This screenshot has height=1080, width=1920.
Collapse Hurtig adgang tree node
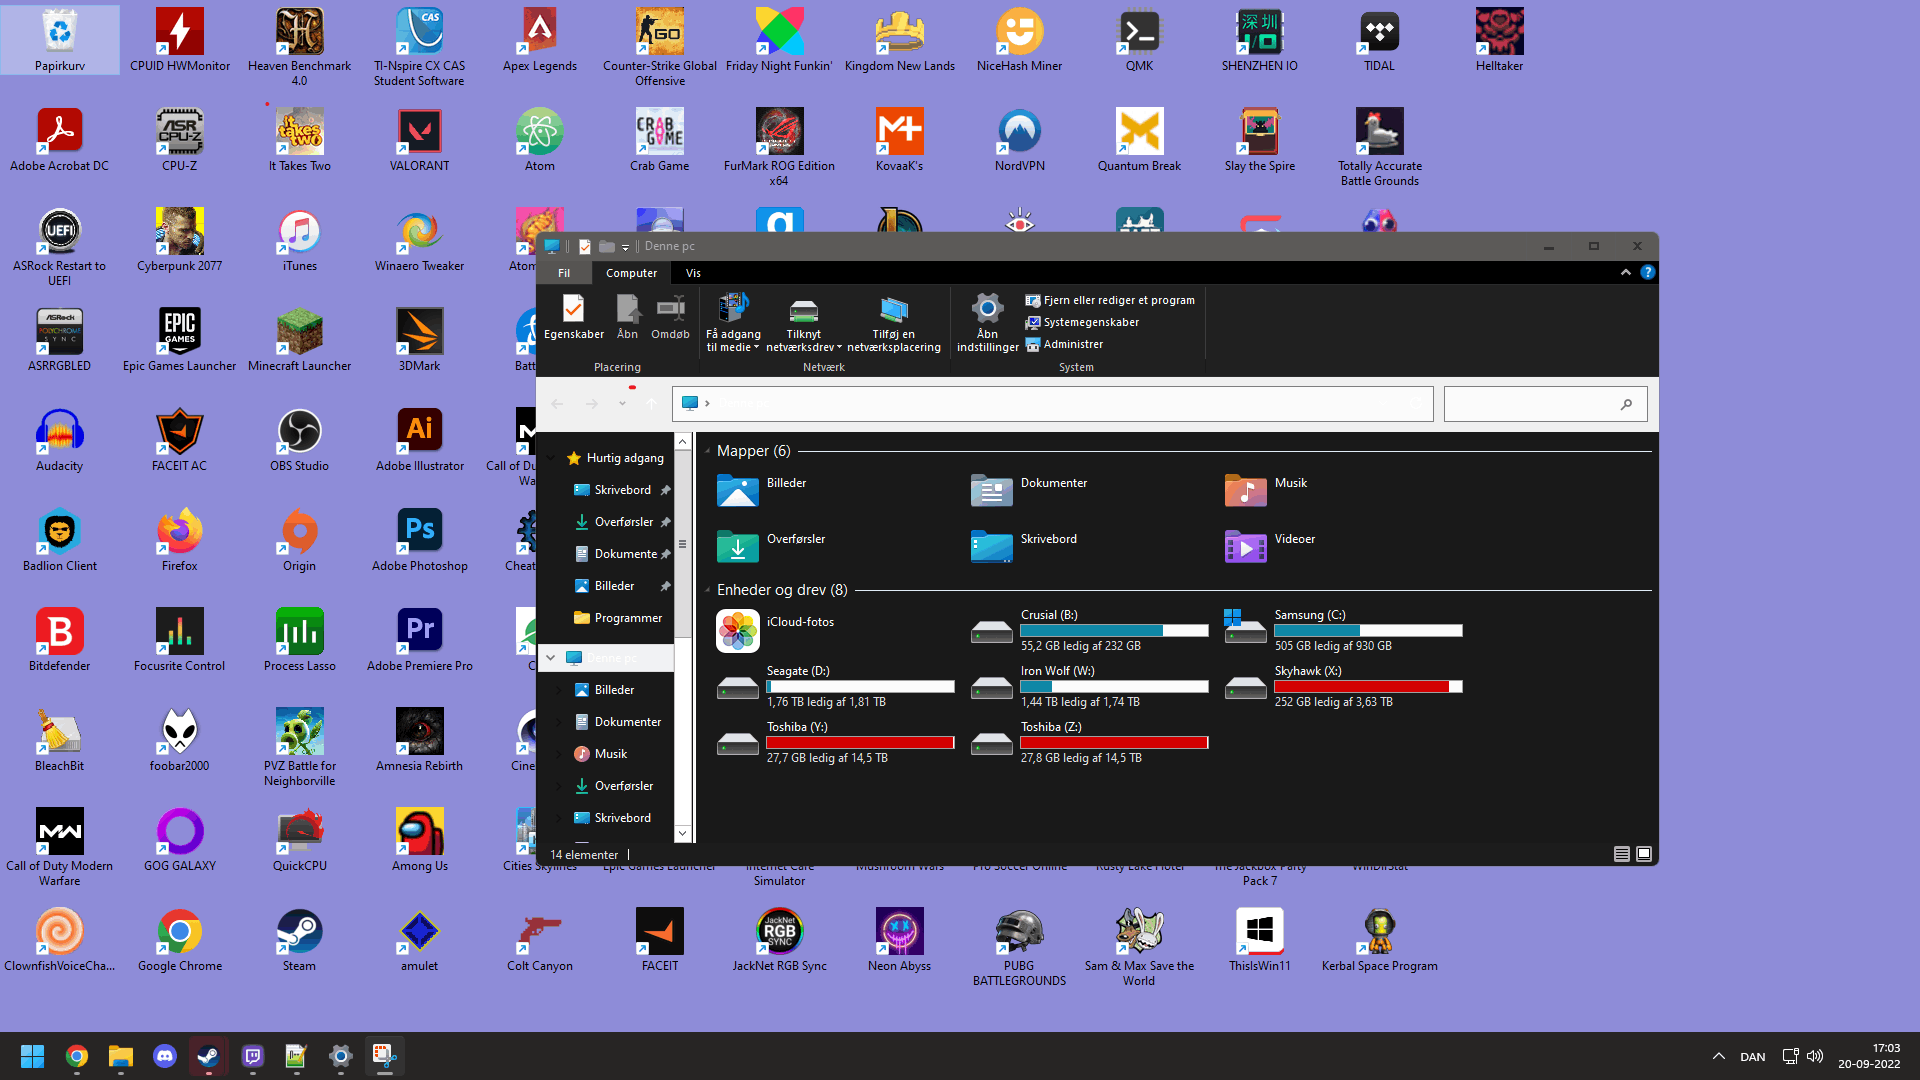tap(551, 458)
